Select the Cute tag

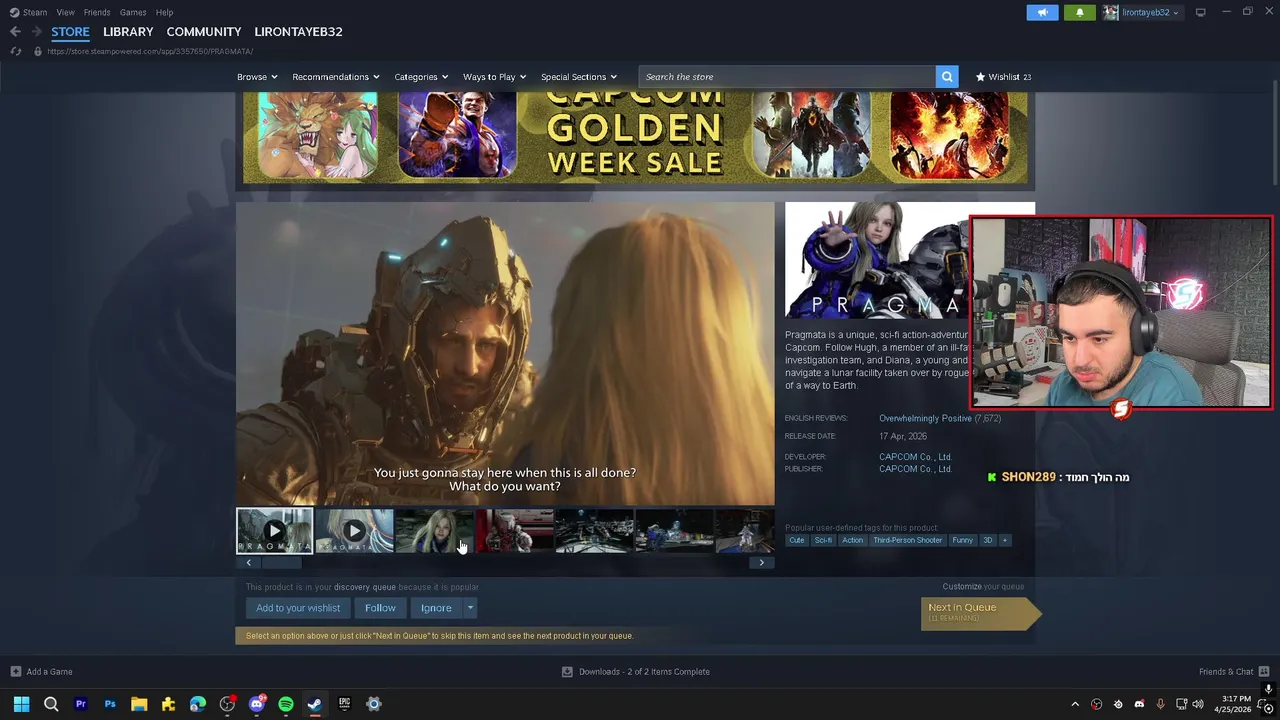coord(796,540)
